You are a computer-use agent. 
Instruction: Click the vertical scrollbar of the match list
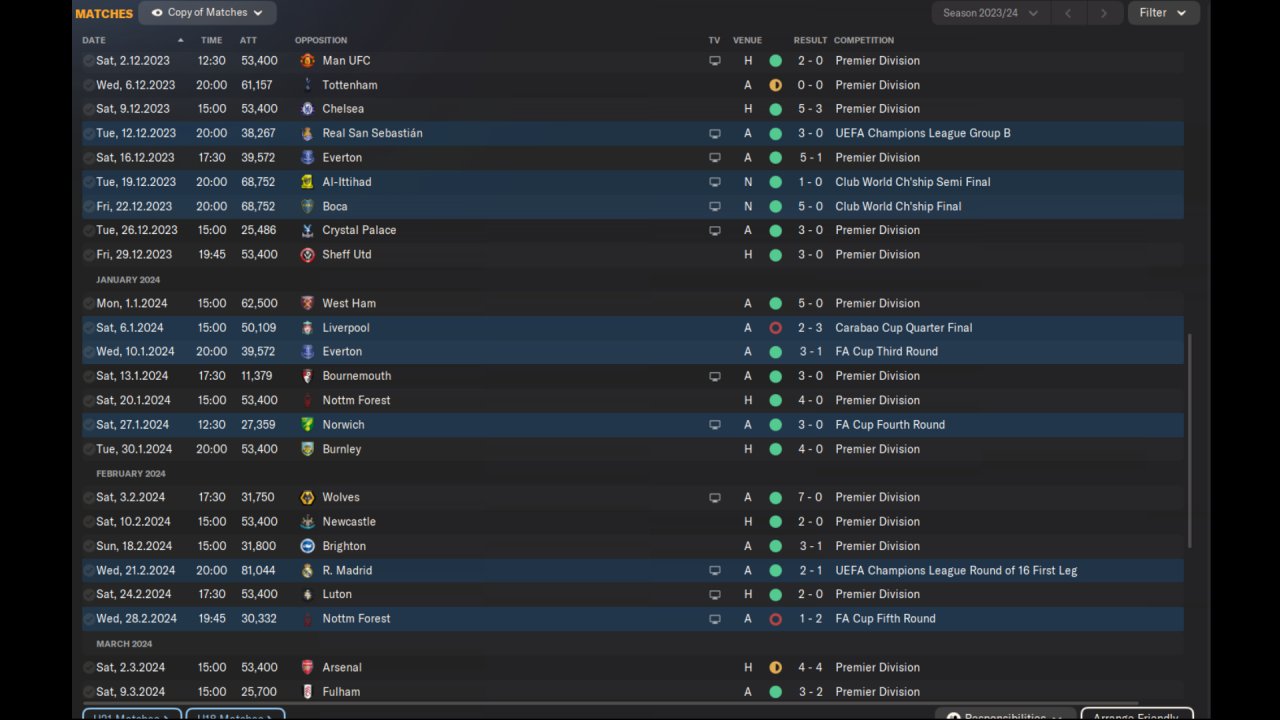(1189, 440)
